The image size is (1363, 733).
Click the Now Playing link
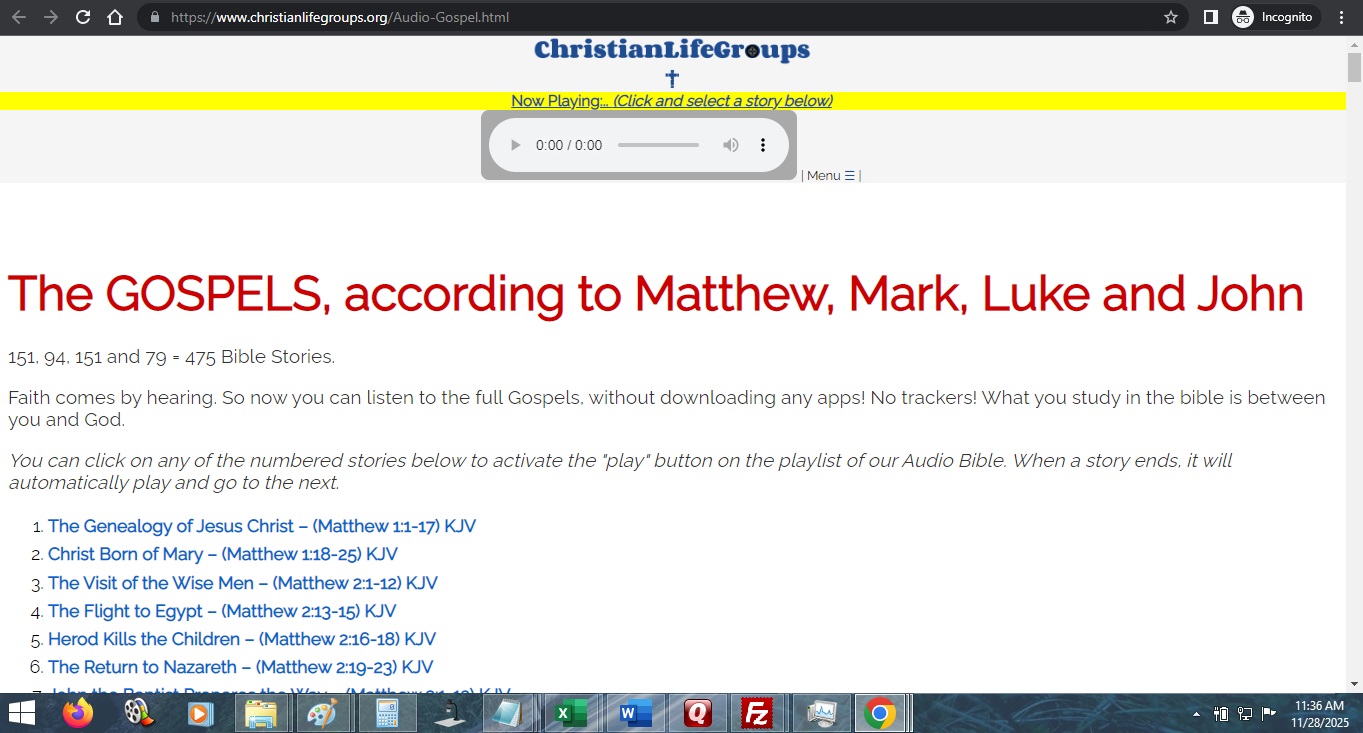671,101
